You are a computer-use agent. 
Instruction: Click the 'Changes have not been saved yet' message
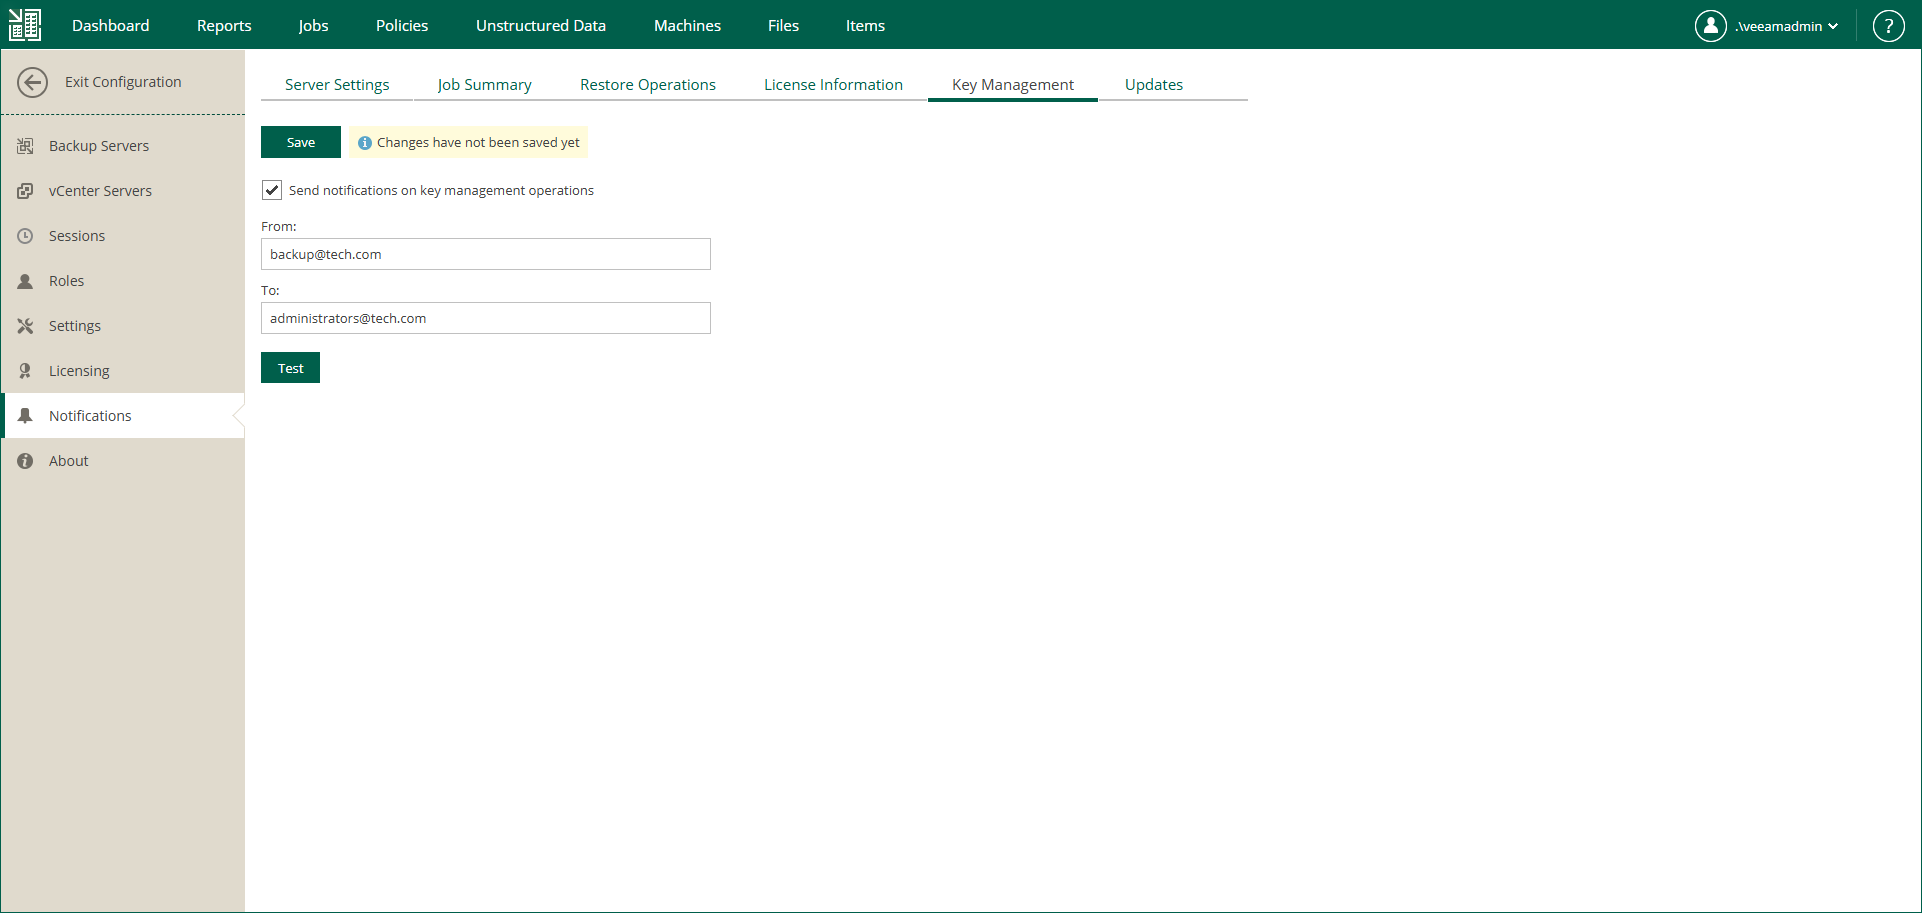click(x=478, y=143)
